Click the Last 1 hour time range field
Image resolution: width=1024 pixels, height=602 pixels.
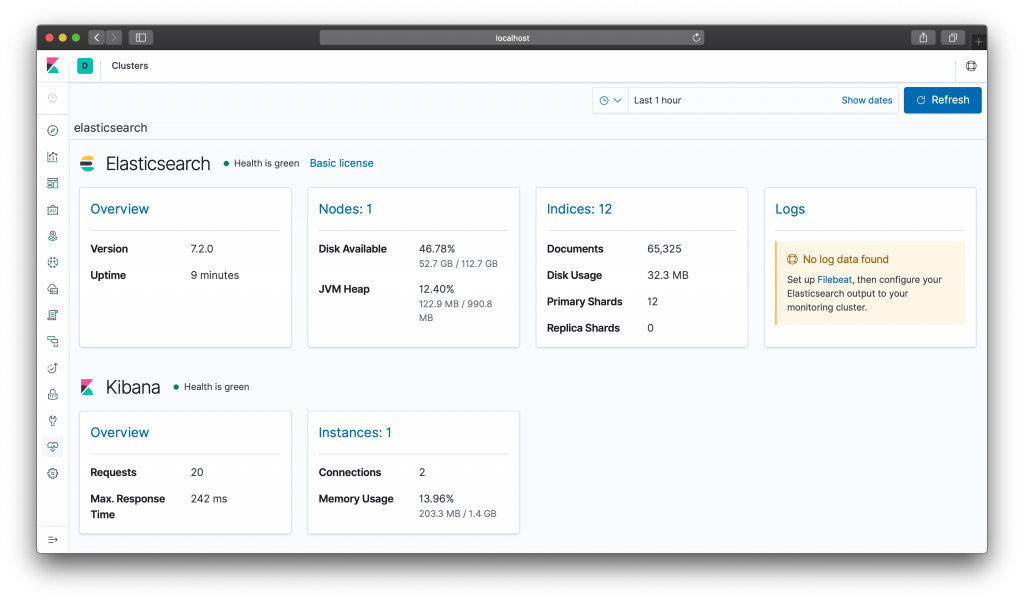(x=731, y=101)
